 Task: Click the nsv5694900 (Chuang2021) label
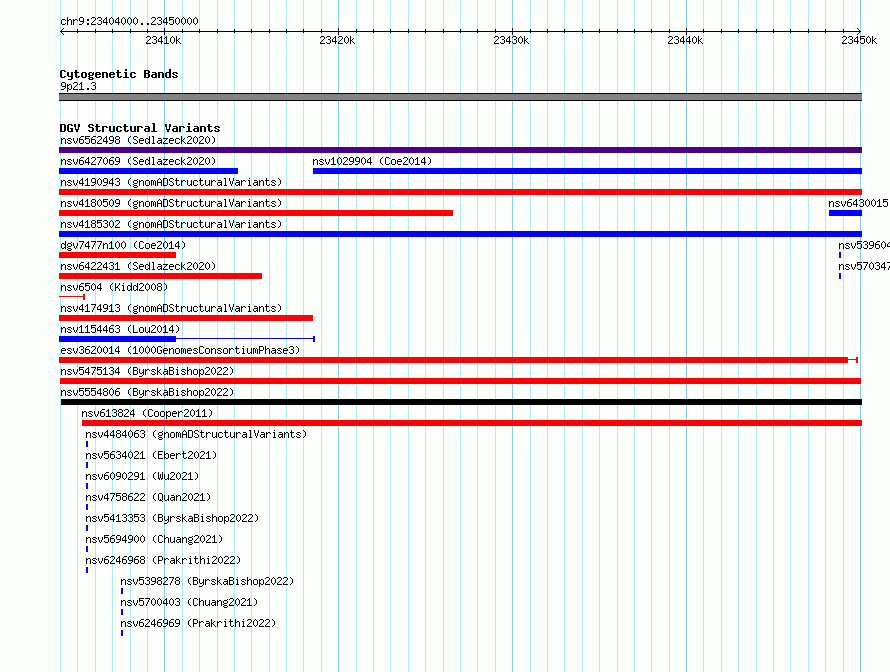[154, 539]
